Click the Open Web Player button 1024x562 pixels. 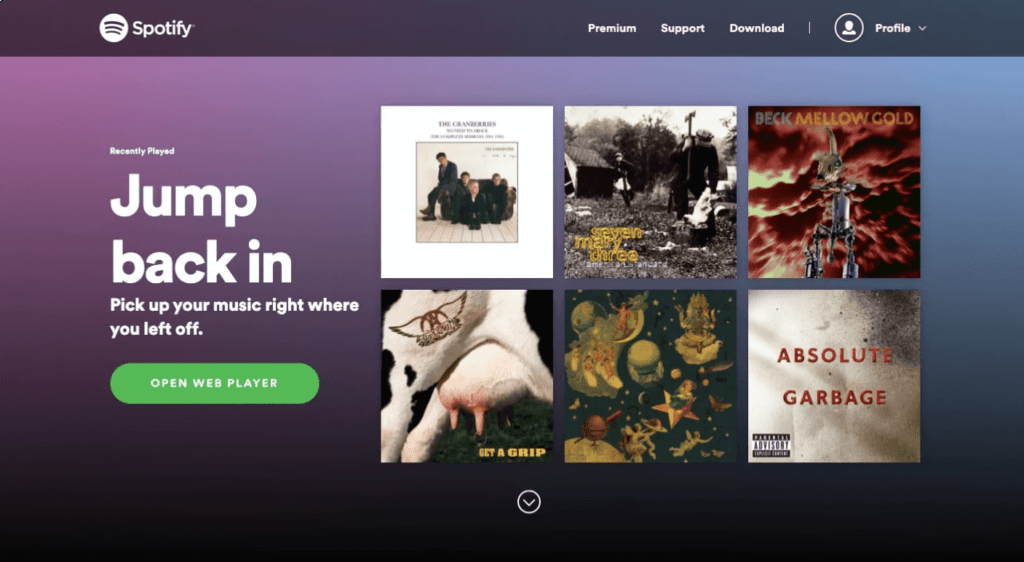(x=214, y=383)
